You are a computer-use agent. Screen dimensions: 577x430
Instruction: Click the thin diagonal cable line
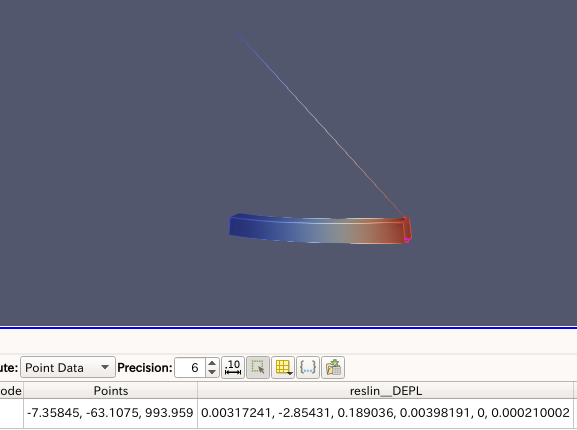coord(321,125)
